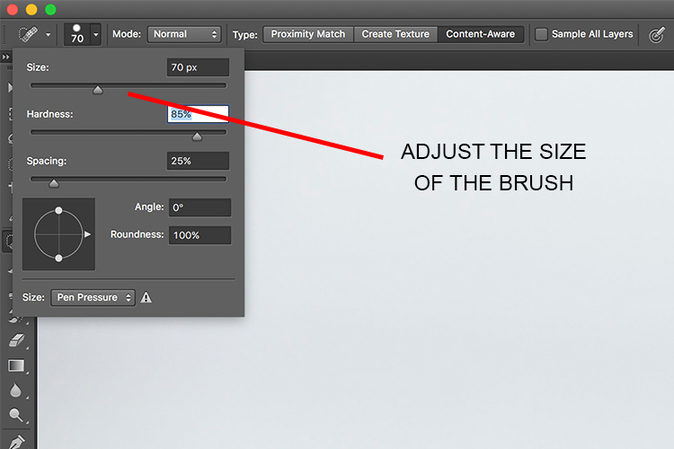Open the Spot Healing Brush tool preset picker
This screenshot has height=449, width=674.
tap(28, 34)
